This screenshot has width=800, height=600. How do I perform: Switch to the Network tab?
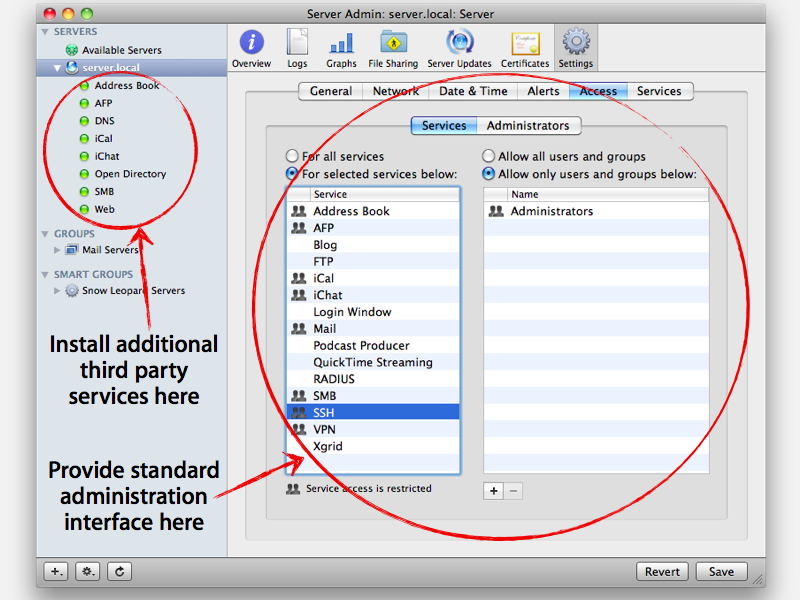tap(395, 91)
